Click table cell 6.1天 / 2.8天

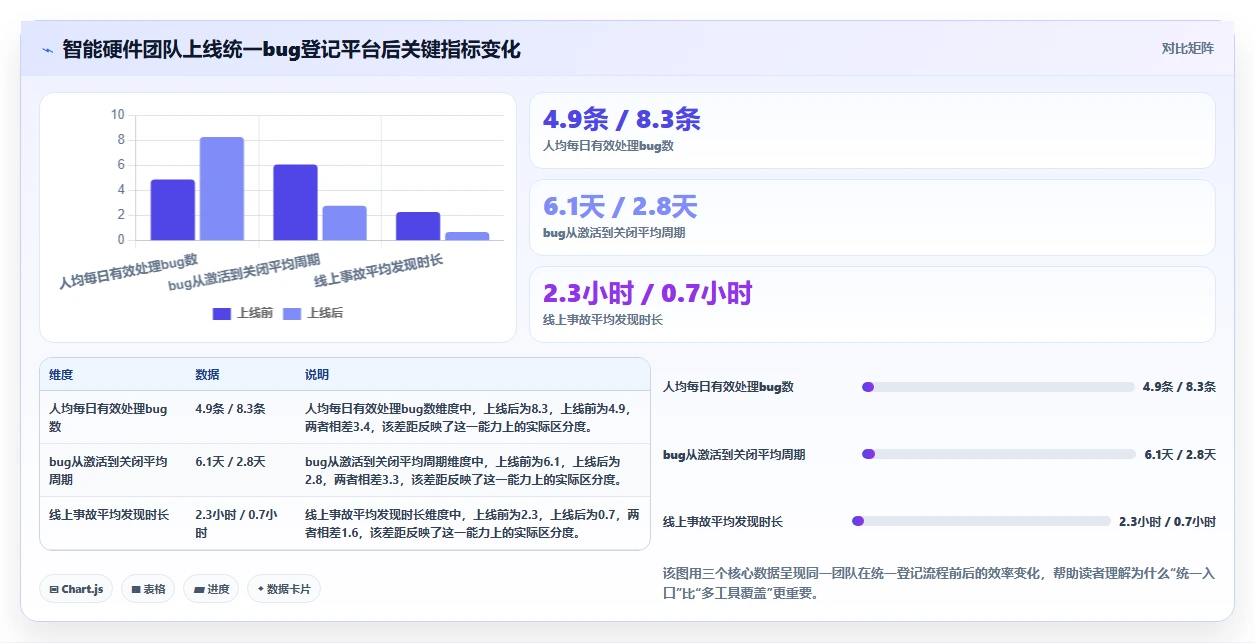(x=230, y=462)
